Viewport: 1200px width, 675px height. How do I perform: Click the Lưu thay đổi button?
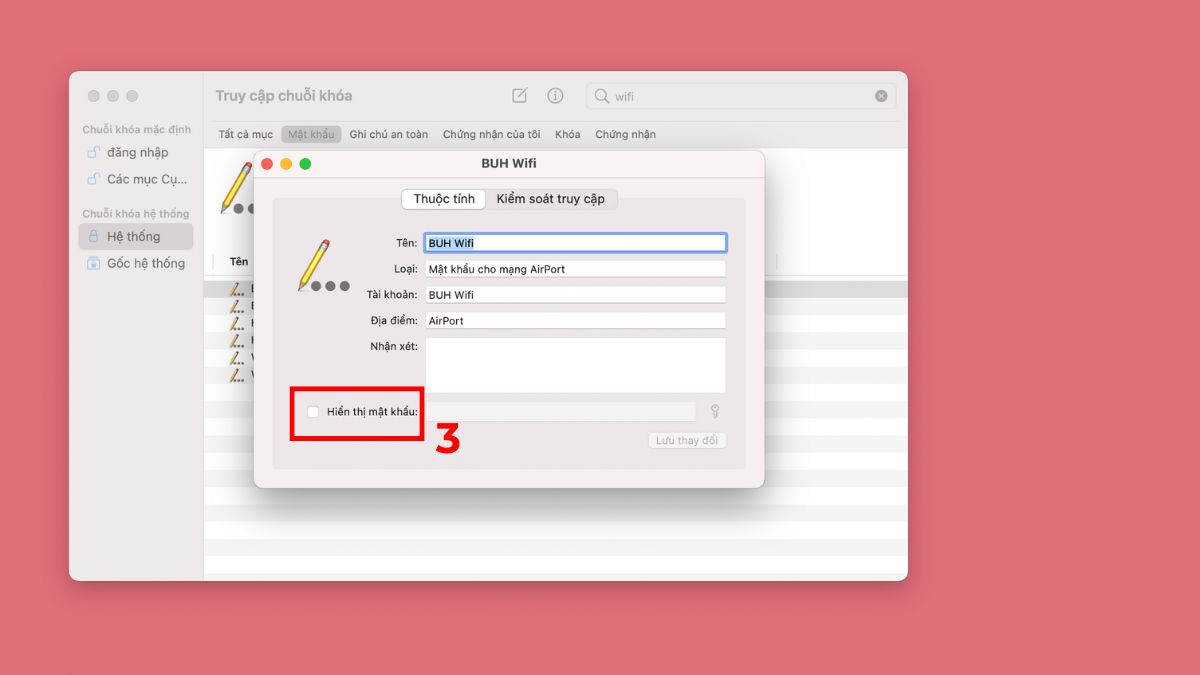tap(687, 440)
